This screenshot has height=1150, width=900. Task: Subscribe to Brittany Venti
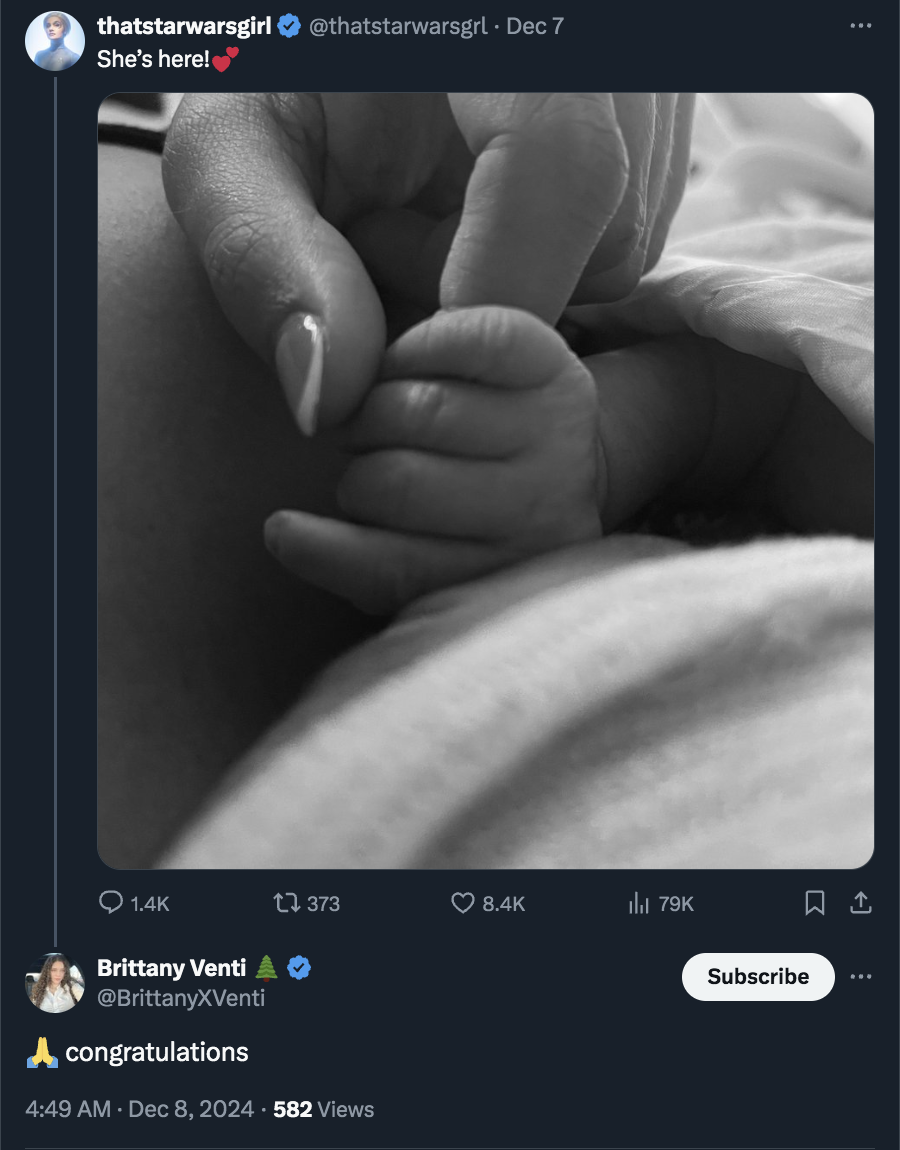pyautogui.click(x=758, y=976)
